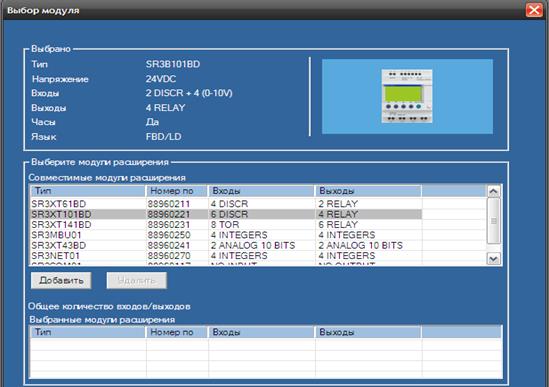Screen dimensions: 549x387
Task: Click the Добавить button
Action: coord(61,281)
